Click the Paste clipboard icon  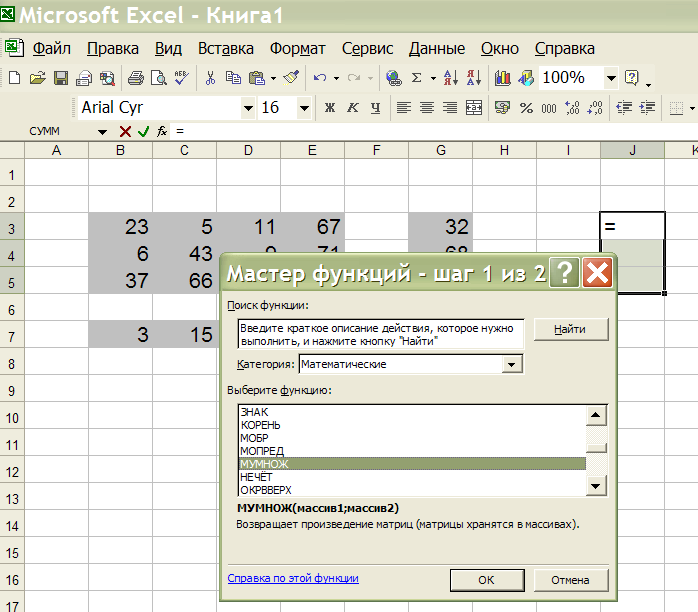[257, 78]
